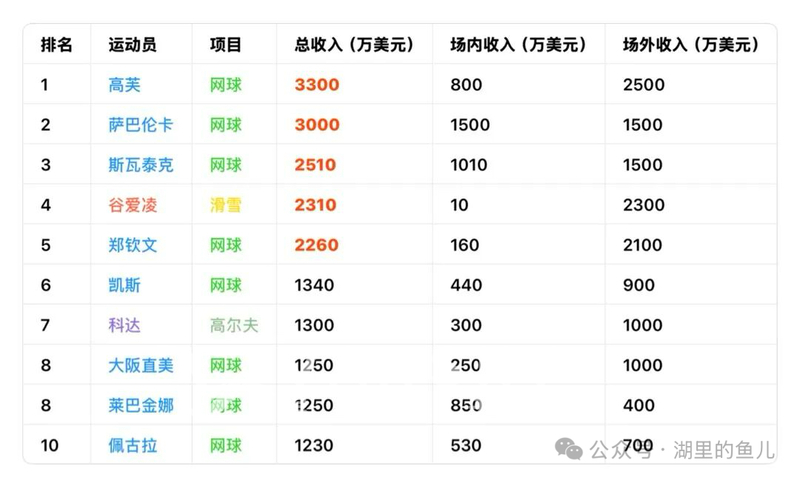Click the 场内收入（万美元） column header
Screen dimensions: 800x486
(518, 45)
